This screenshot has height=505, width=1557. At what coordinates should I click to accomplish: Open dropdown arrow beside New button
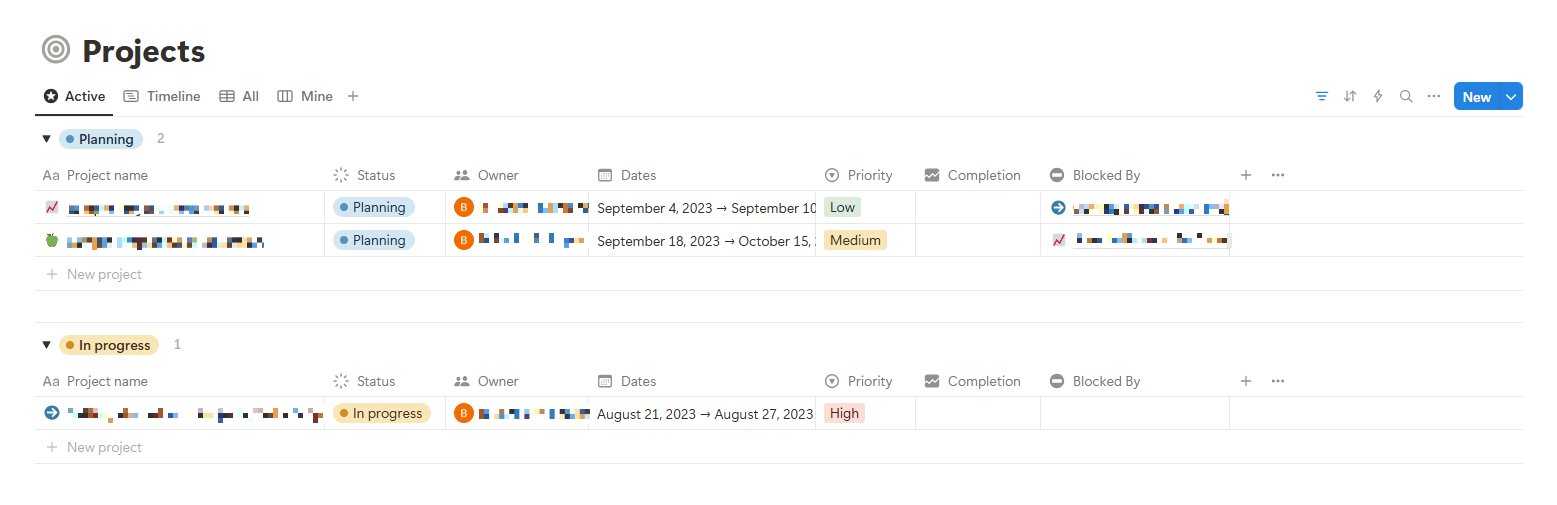pos(1511,96)
